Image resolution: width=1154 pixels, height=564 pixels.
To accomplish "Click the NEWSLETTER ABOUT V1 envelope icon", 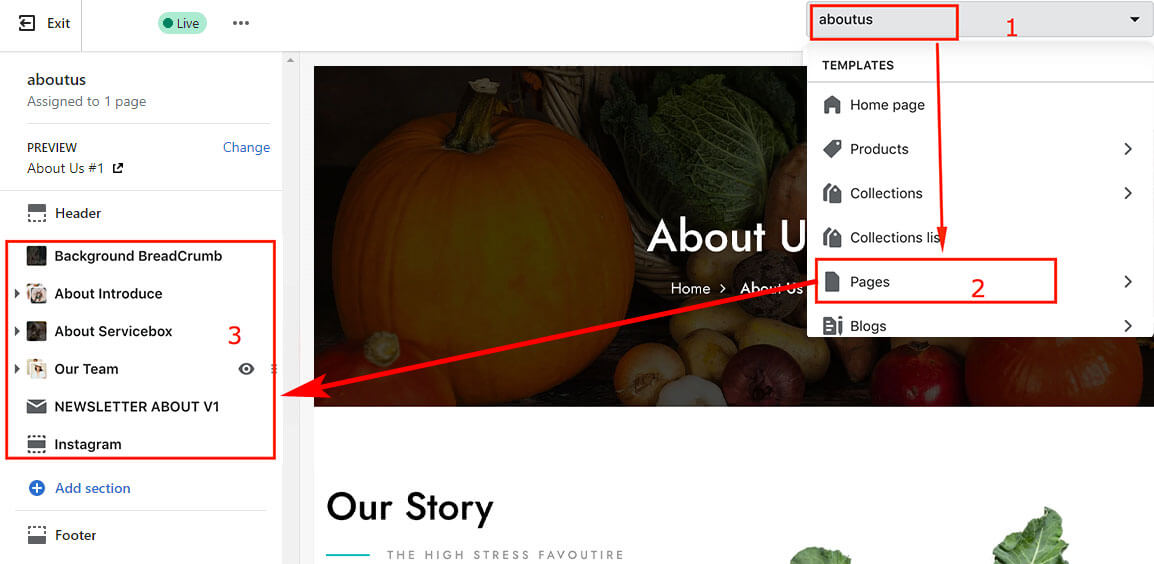I will tap(37, 407).
